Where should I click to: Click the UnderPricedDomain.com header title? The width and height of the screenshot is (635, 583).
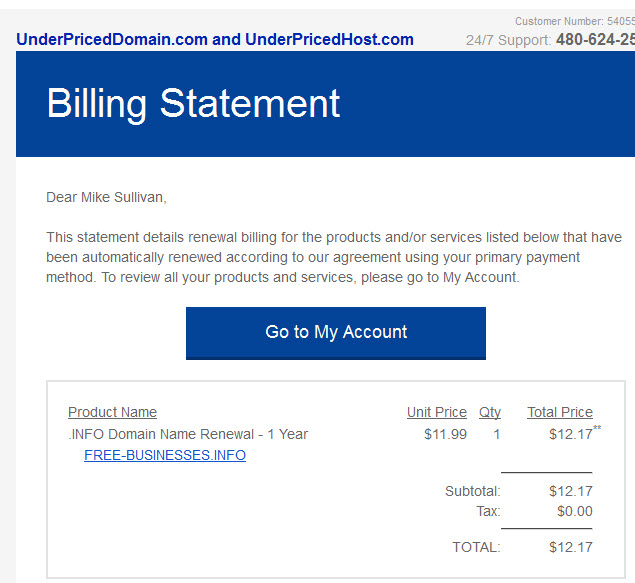point(215,40)
